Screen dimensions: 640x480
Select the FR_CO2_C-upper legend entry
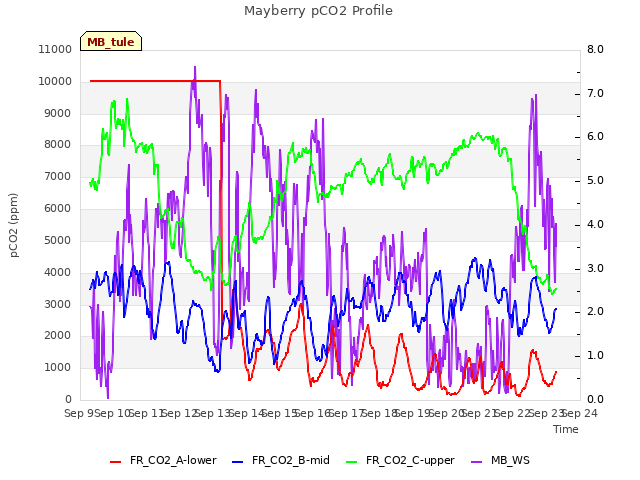click(x=400, y=460)
